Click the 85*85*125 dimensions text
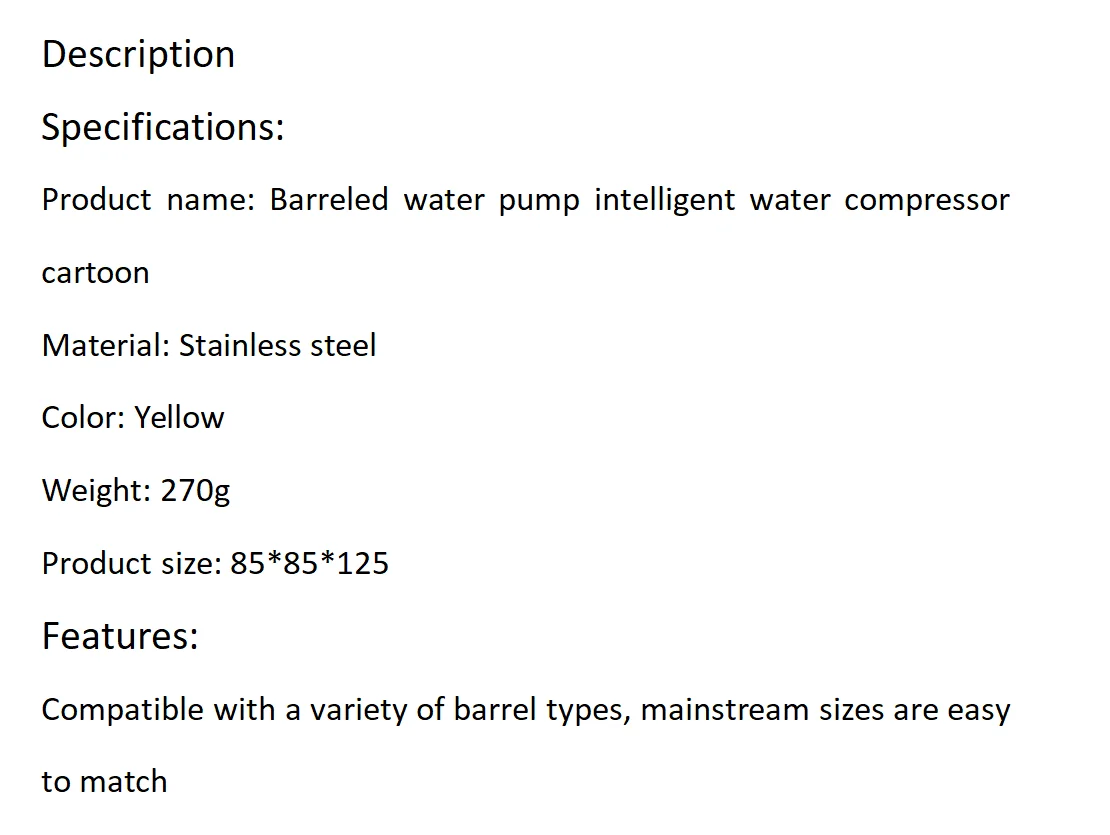Image resolution: width=1110 pixels, height=835 pixels. click(309, 564)
